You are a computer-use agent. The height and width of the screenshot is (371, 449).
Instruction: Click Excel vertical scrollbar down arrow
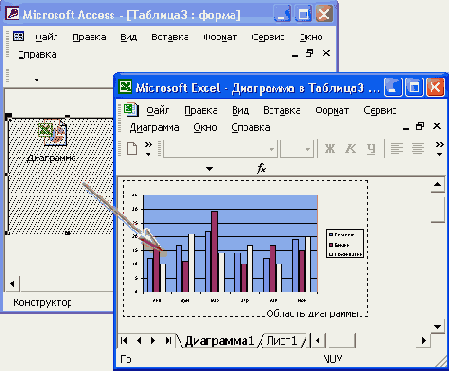[x=437, y=326]
